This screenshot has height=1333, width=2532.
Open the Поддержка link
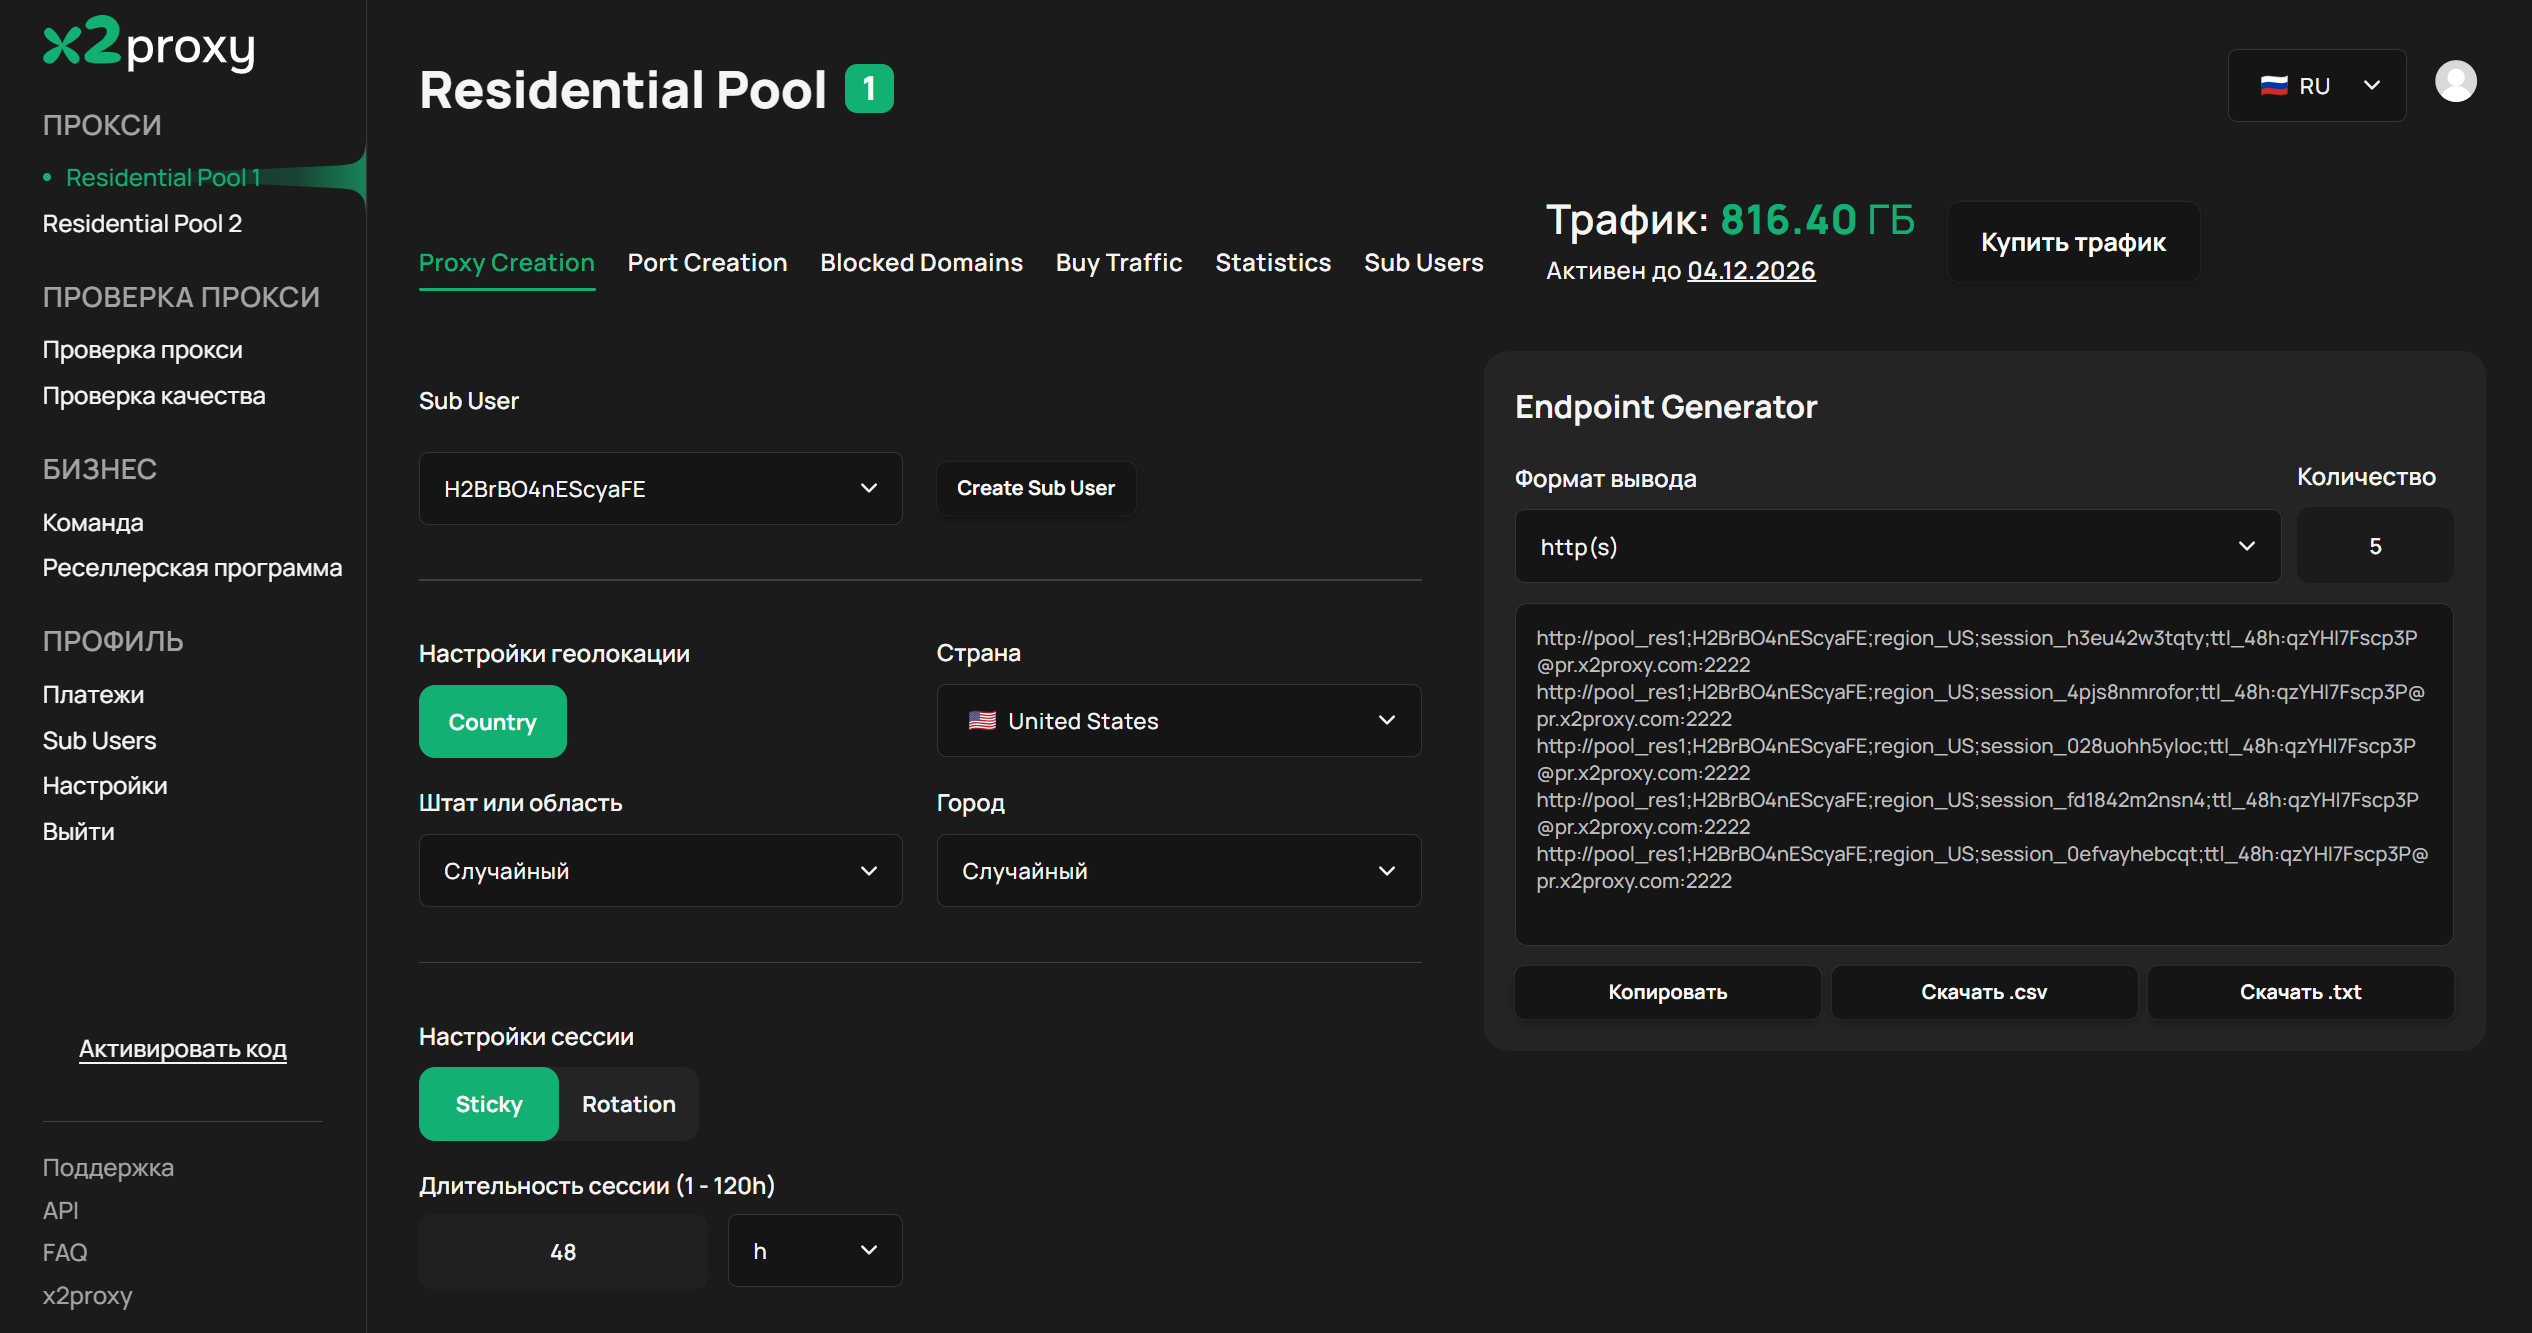tap(108, 1168)
